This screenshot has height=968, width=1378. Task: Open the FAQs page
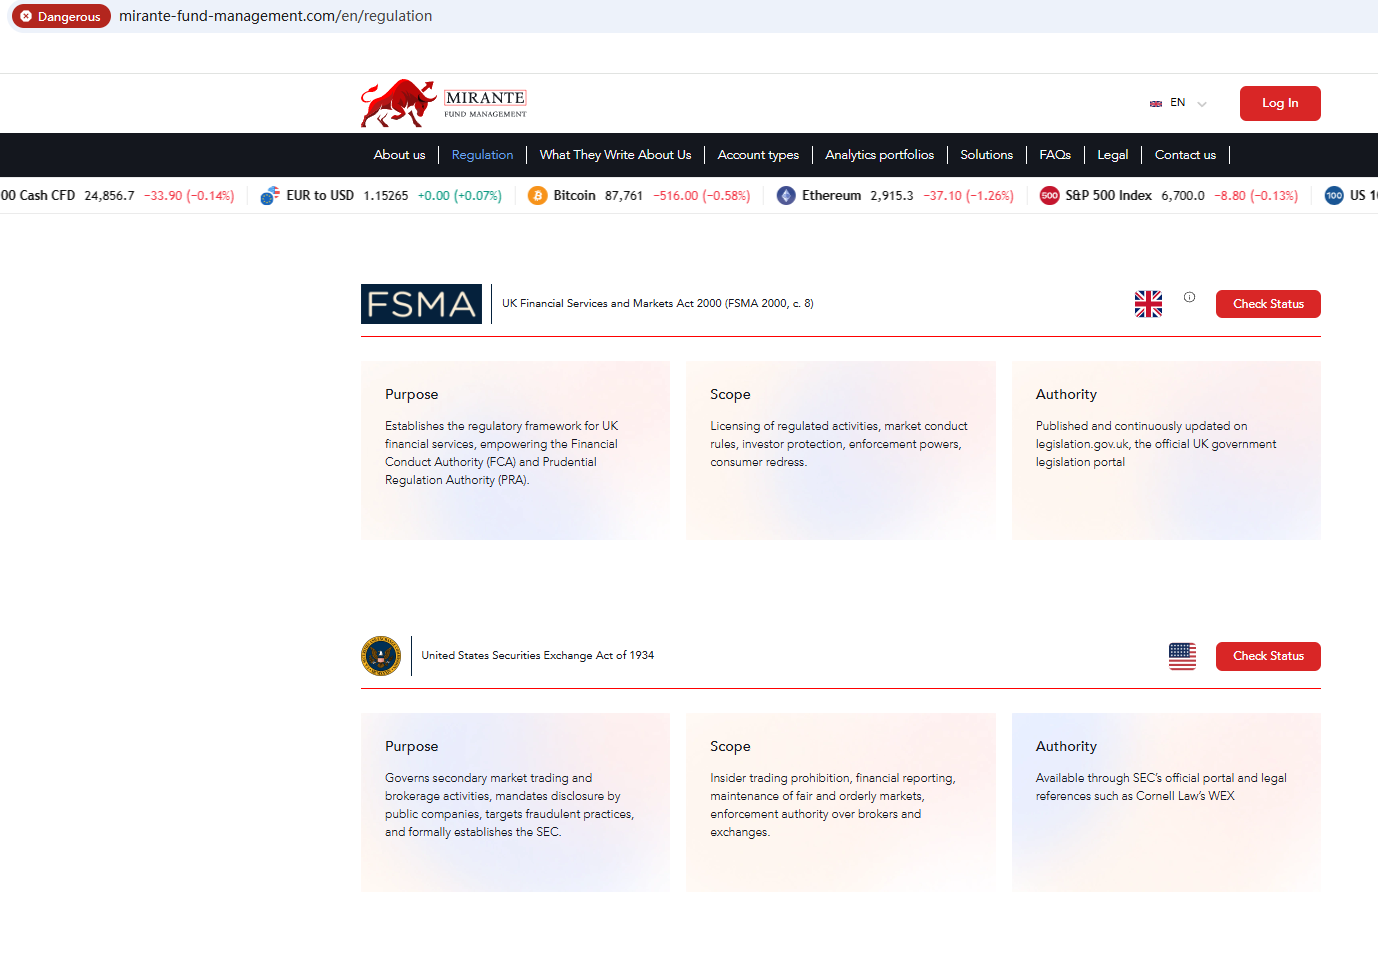pyautogui.click(x=1055, y=155)
